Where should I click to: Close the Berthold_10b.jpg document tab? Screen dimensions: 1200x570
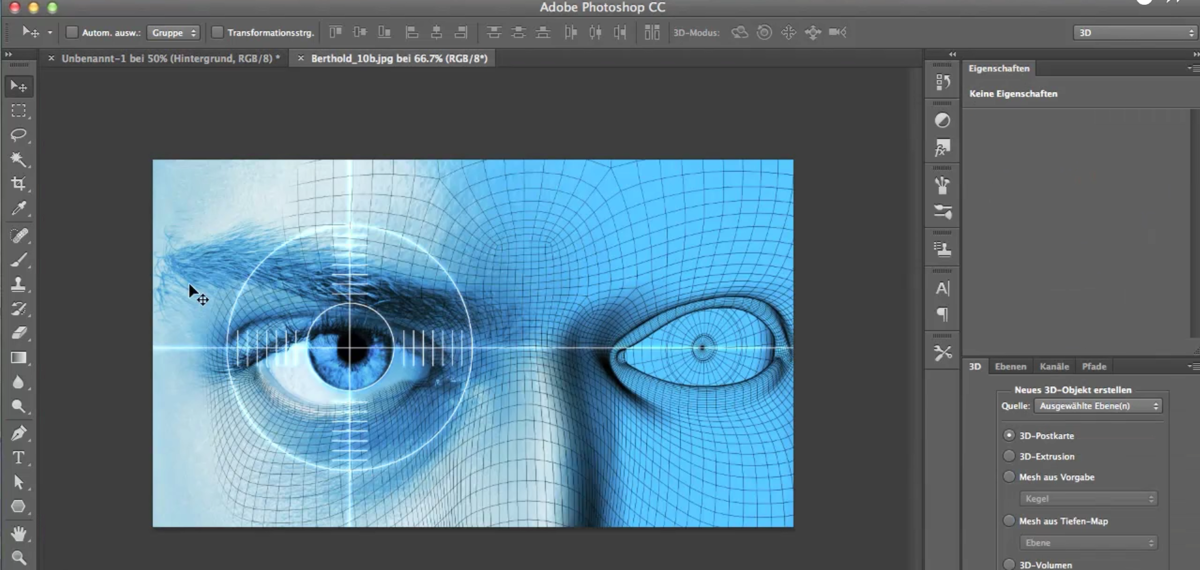[300, 58]
